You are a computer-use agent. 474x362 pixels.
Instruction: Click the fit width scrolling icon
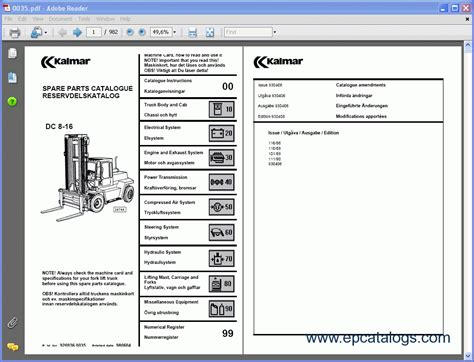point(192,32)
